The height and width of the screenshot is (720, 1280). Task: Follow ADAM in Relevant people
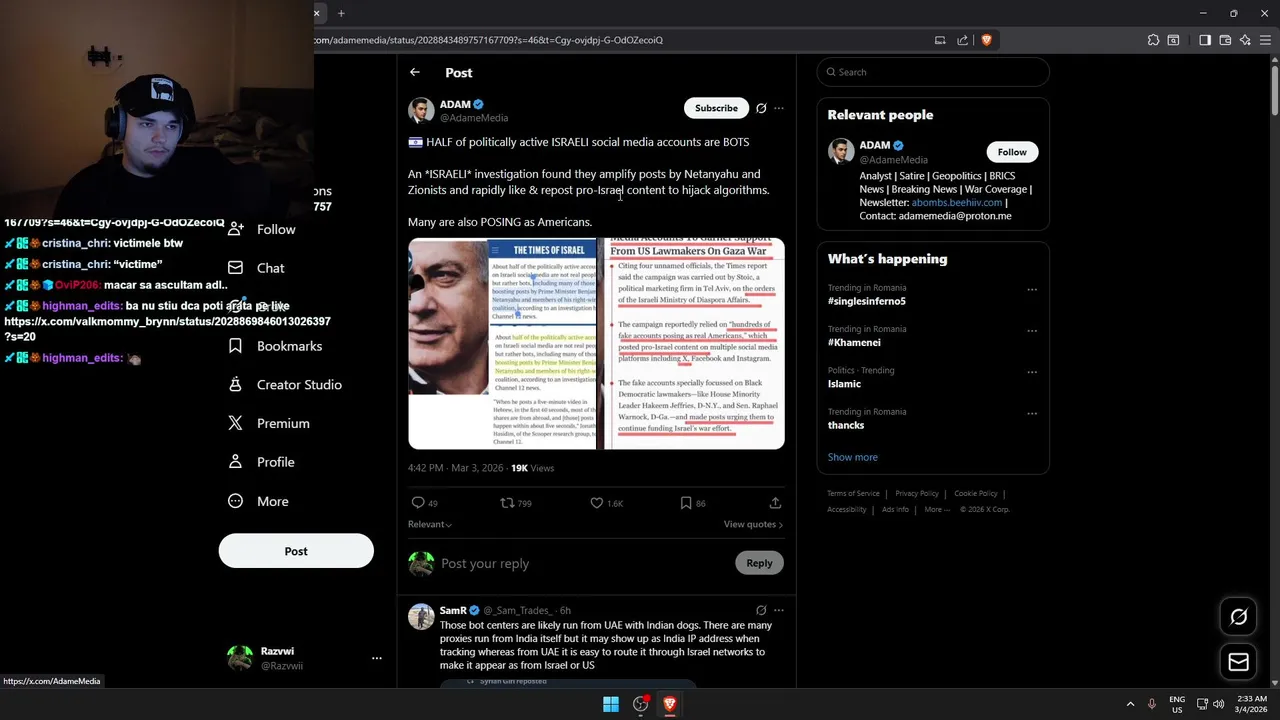(x=1011, y=152)
